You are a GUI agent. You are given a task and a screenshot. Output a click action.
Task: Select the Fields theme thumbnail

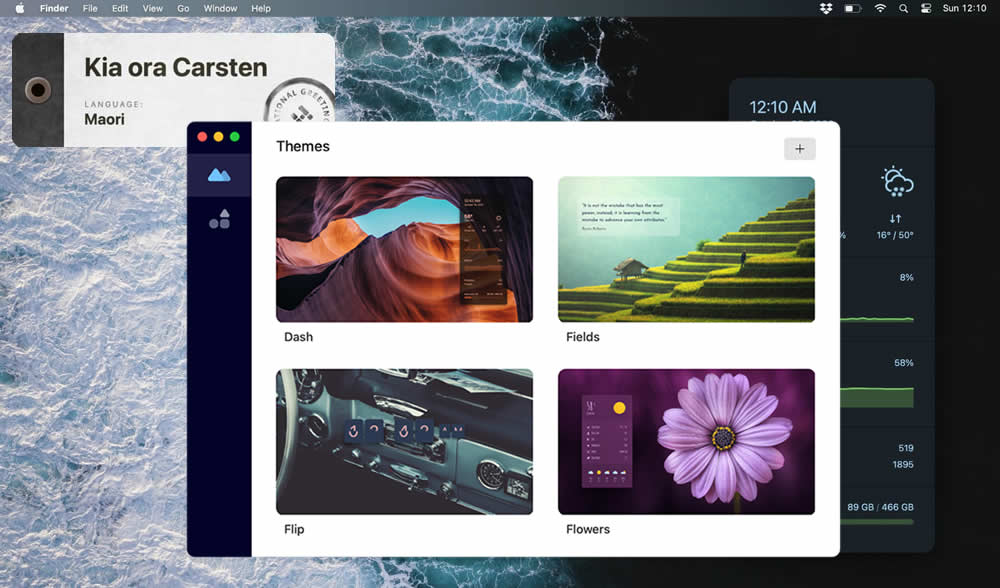pyautogui.click(x=686, y=249)
